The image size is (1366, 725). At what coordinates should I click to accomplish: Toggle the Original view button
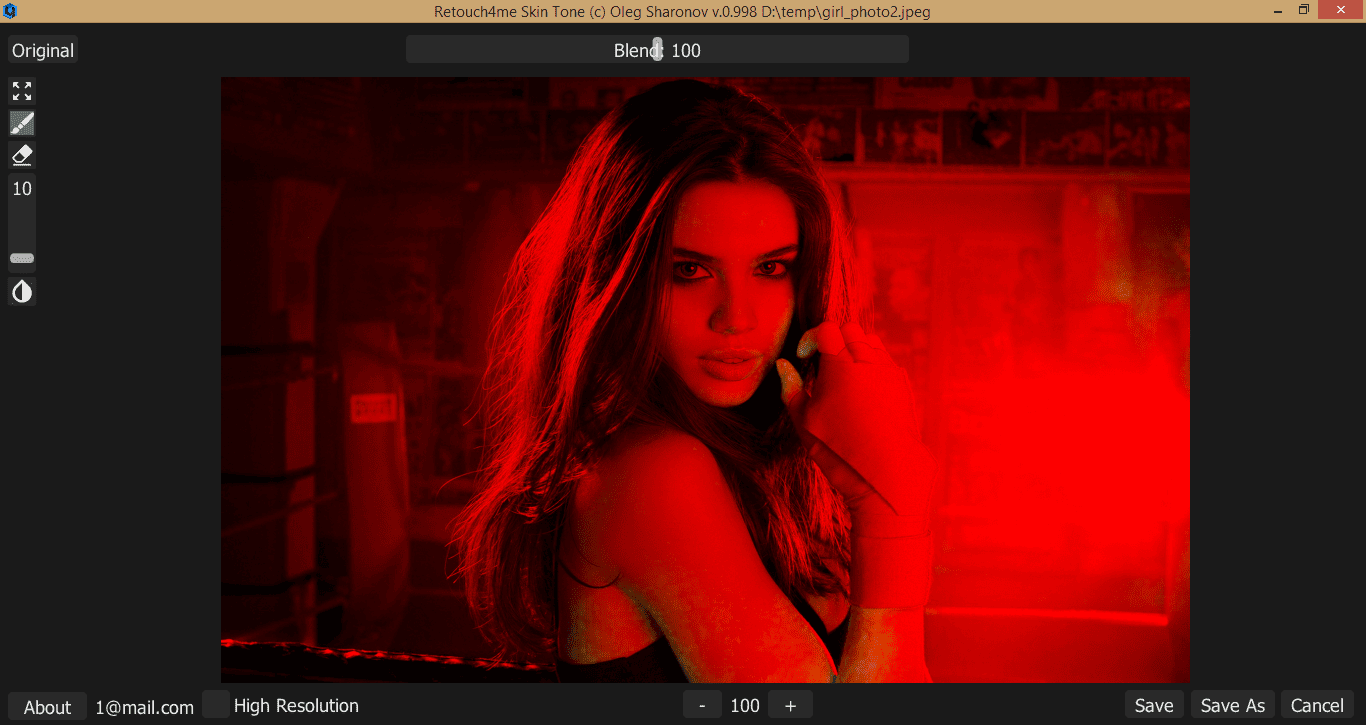(43, 50)
